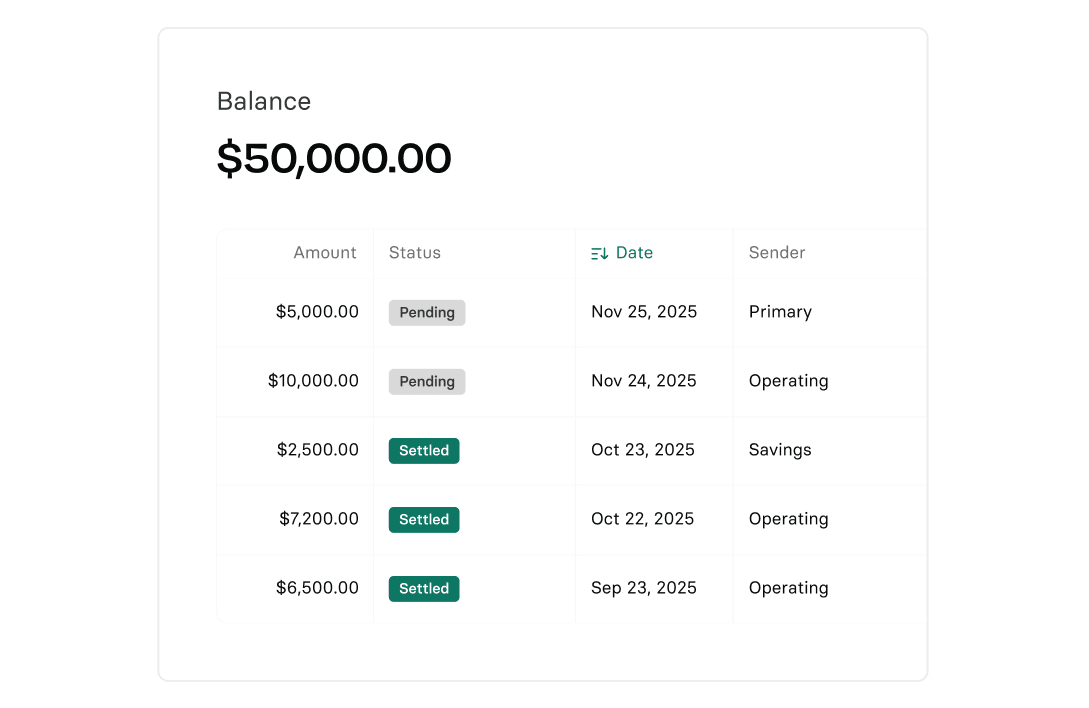Click the Settled badge for $7,200.00
This screenshot has width=1089, height=708.
(x=424, y=520)
